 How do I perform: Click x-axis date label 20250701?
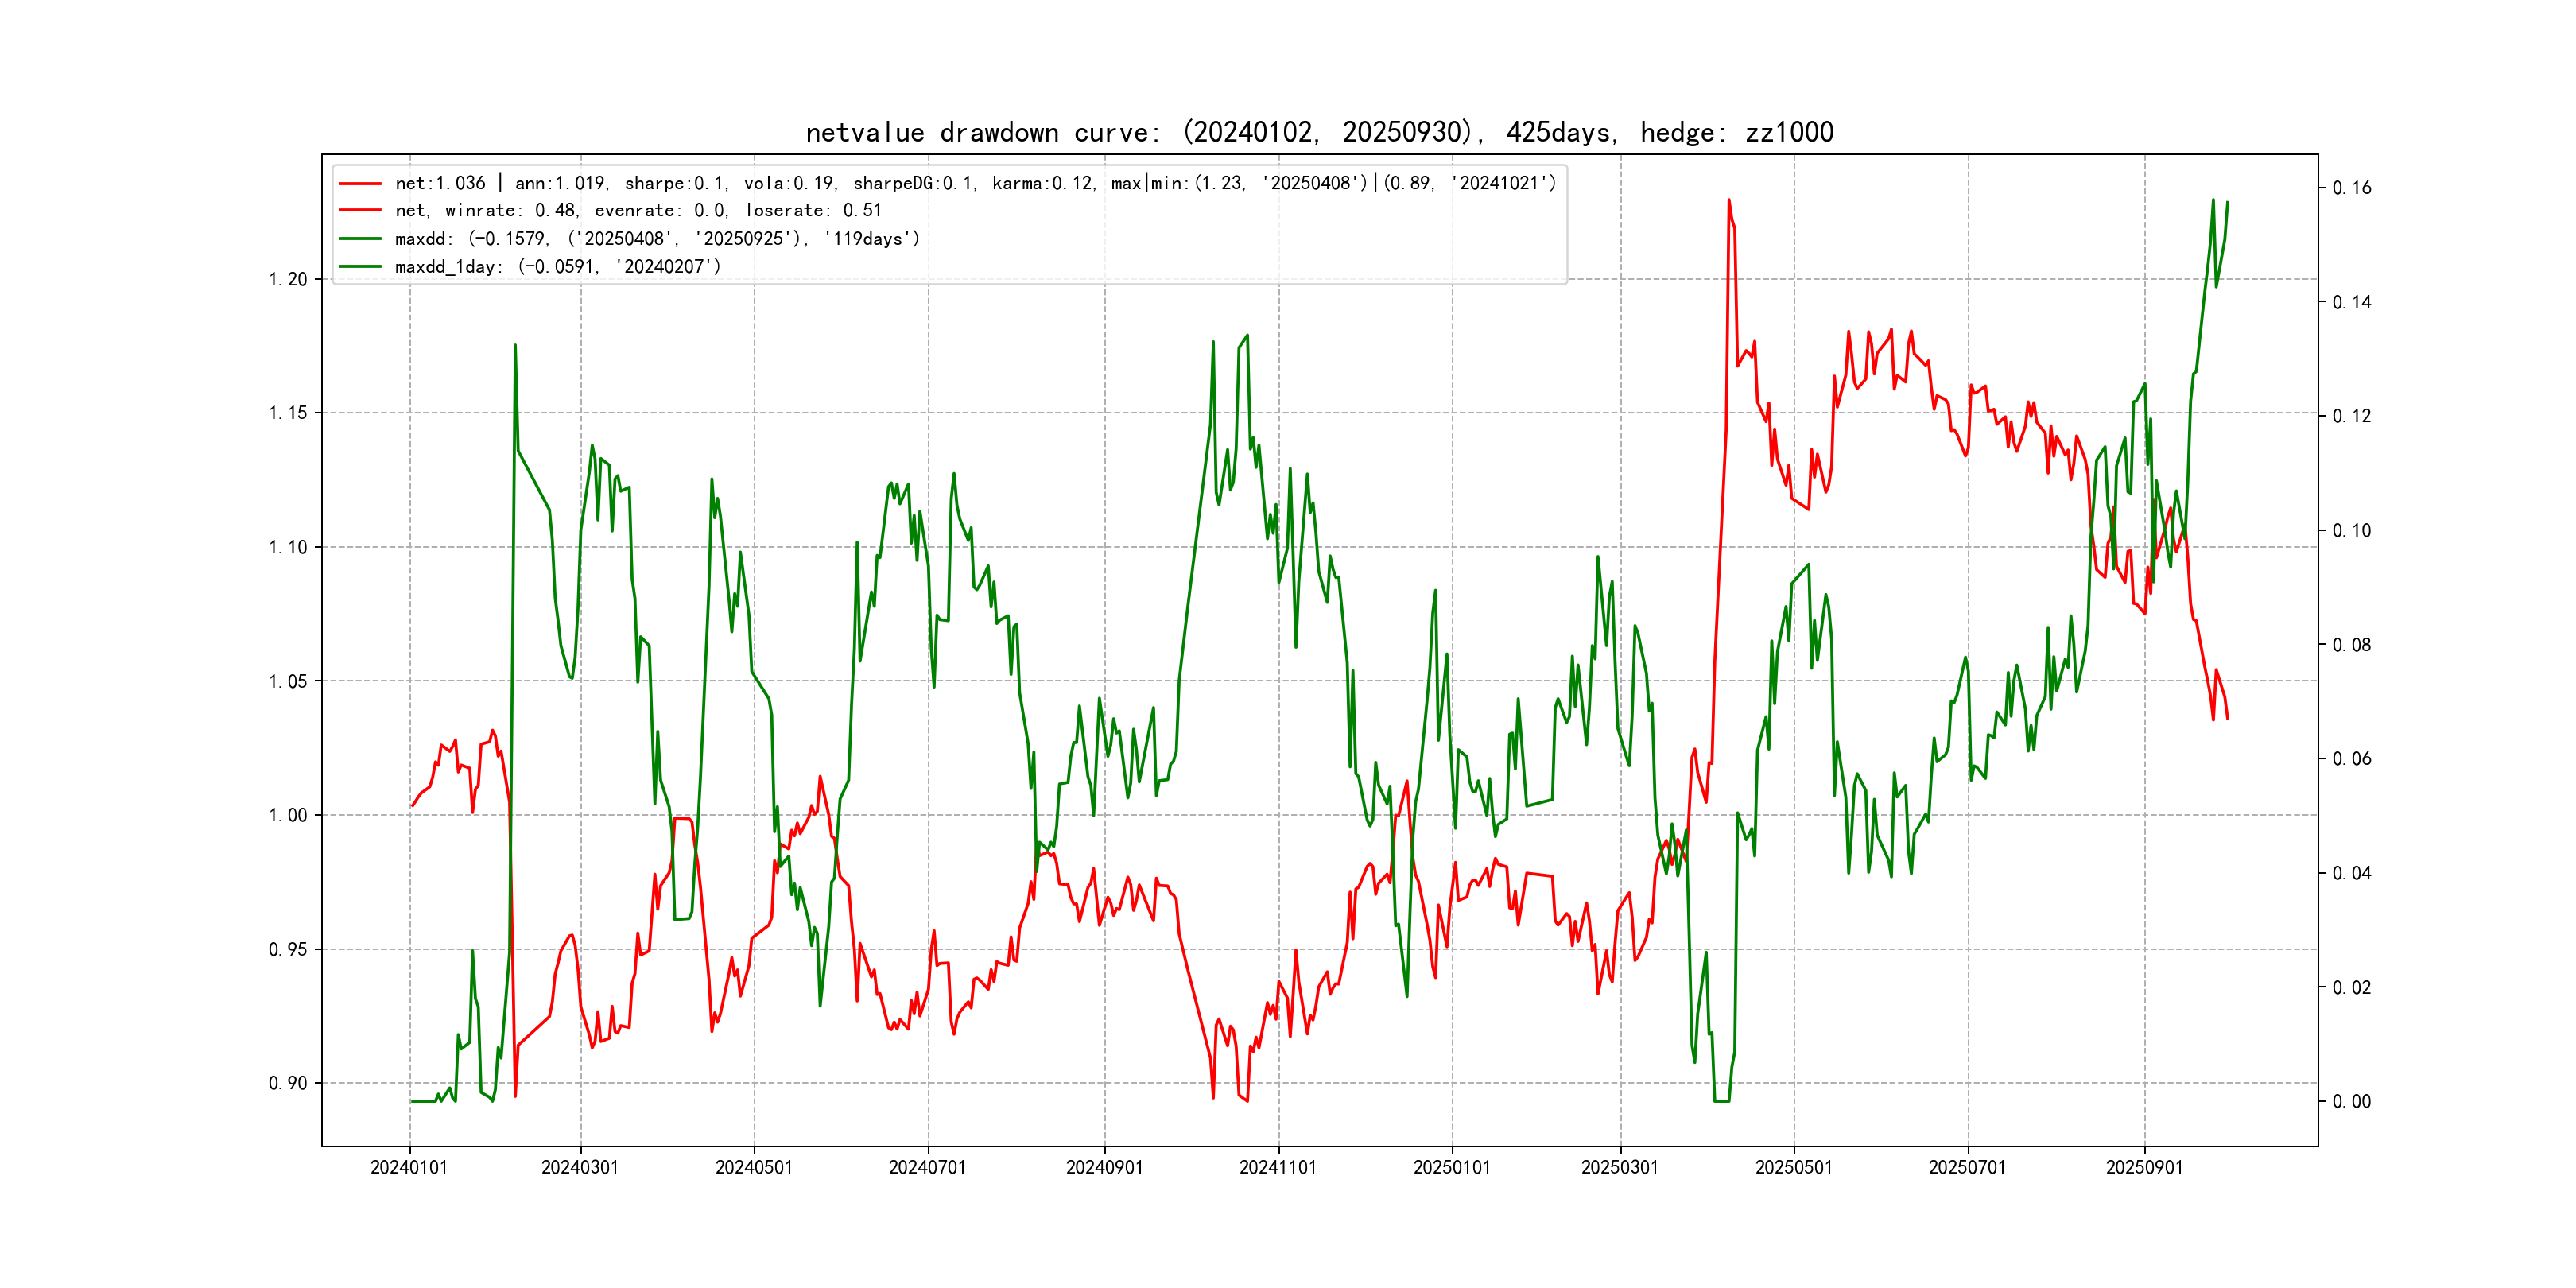pyautogui.click(x=1967, y=1167)
